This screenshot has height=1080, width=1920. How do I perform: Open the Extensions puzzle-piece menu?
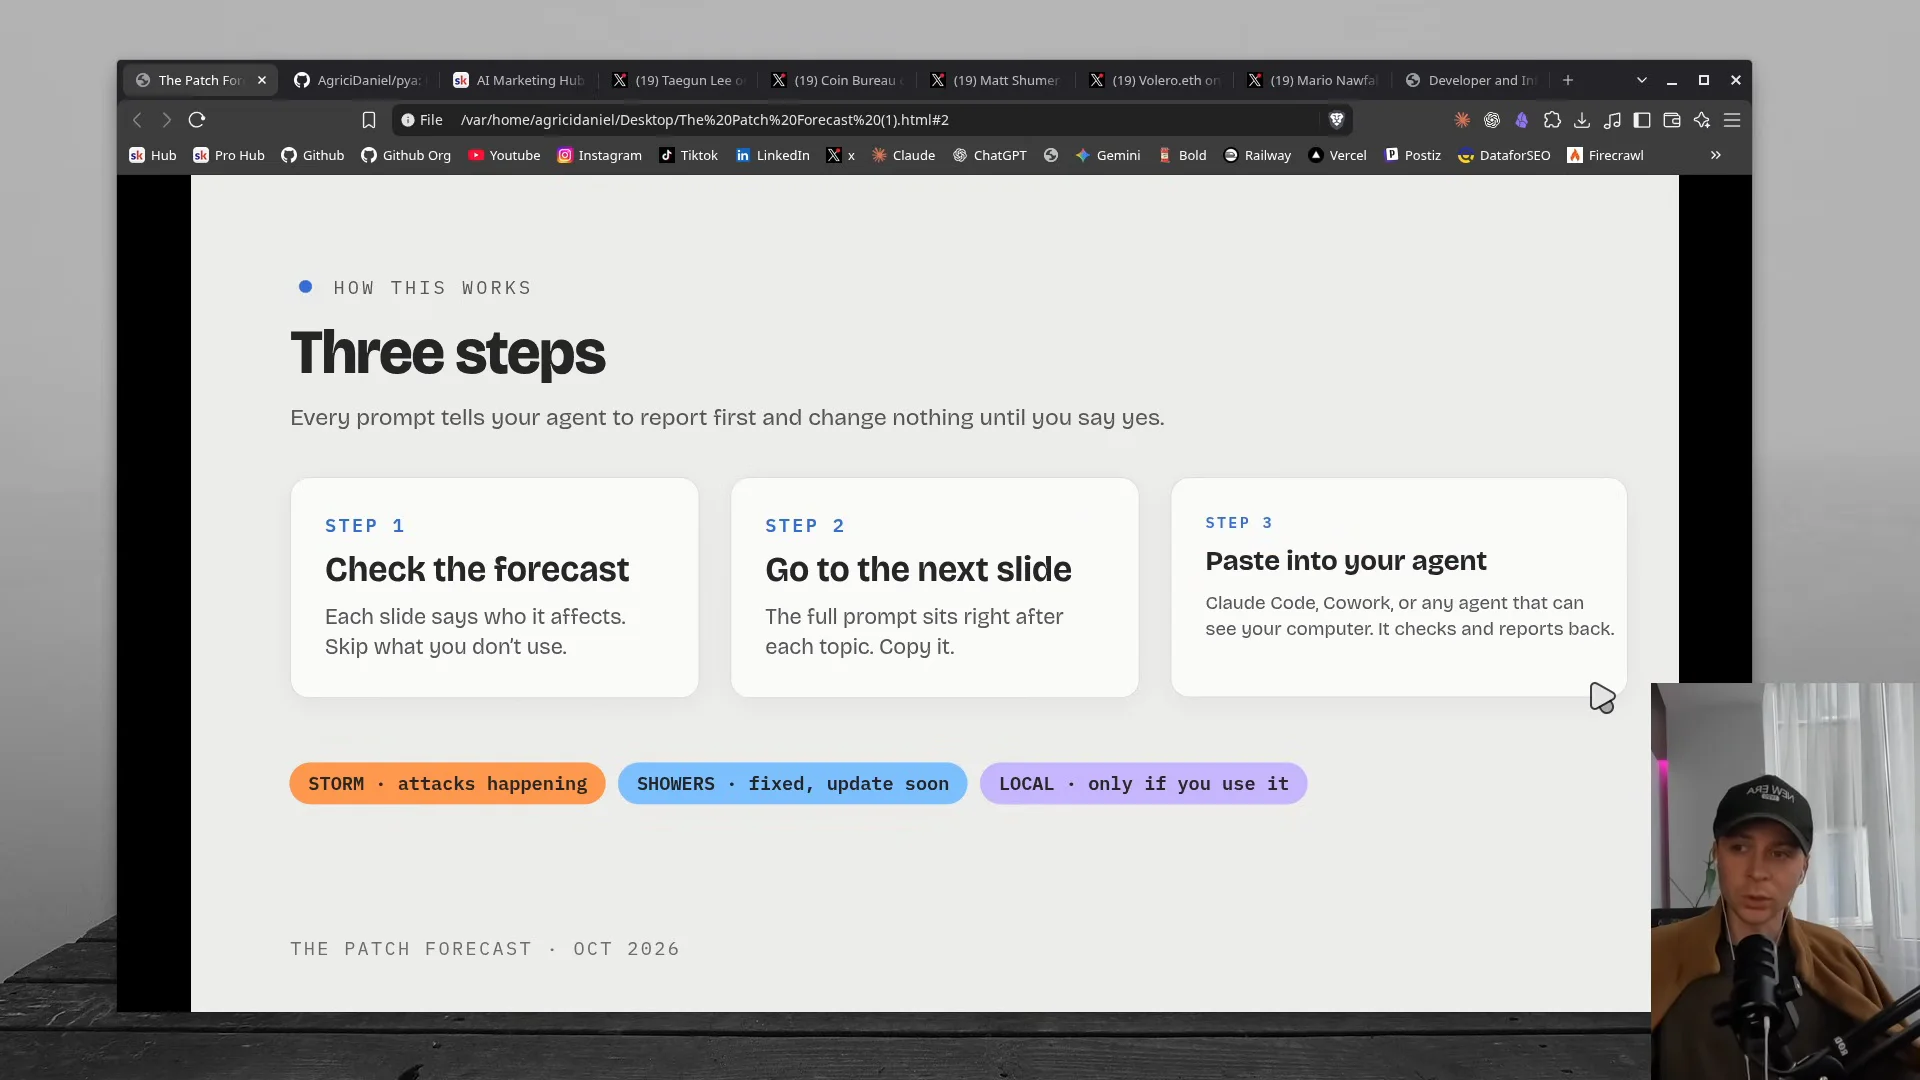click(1552, 120)
